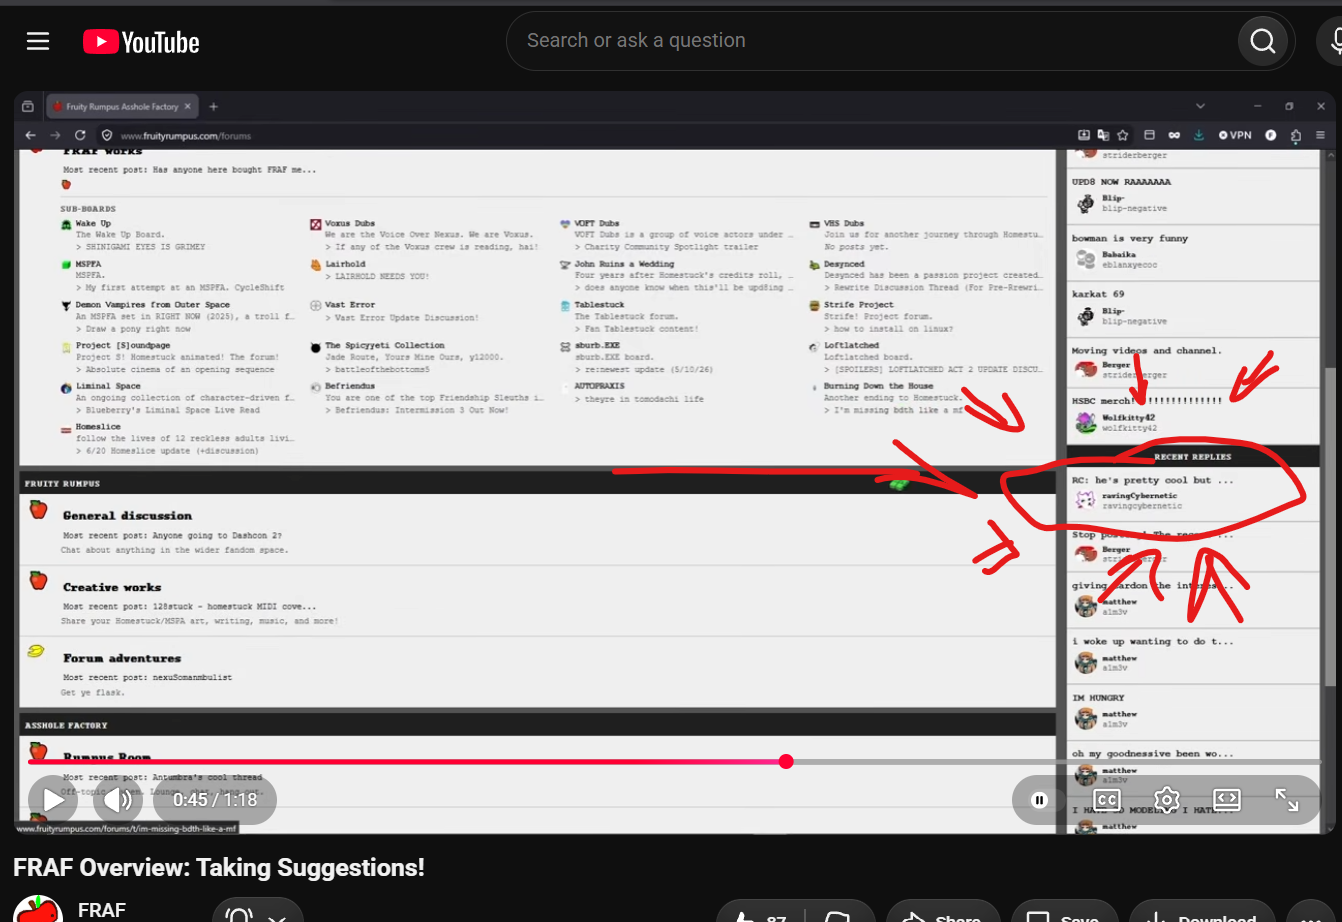Open the YouTube guide hamburger menu
This screenshot has height=922, width=1342.
[38, 41]
